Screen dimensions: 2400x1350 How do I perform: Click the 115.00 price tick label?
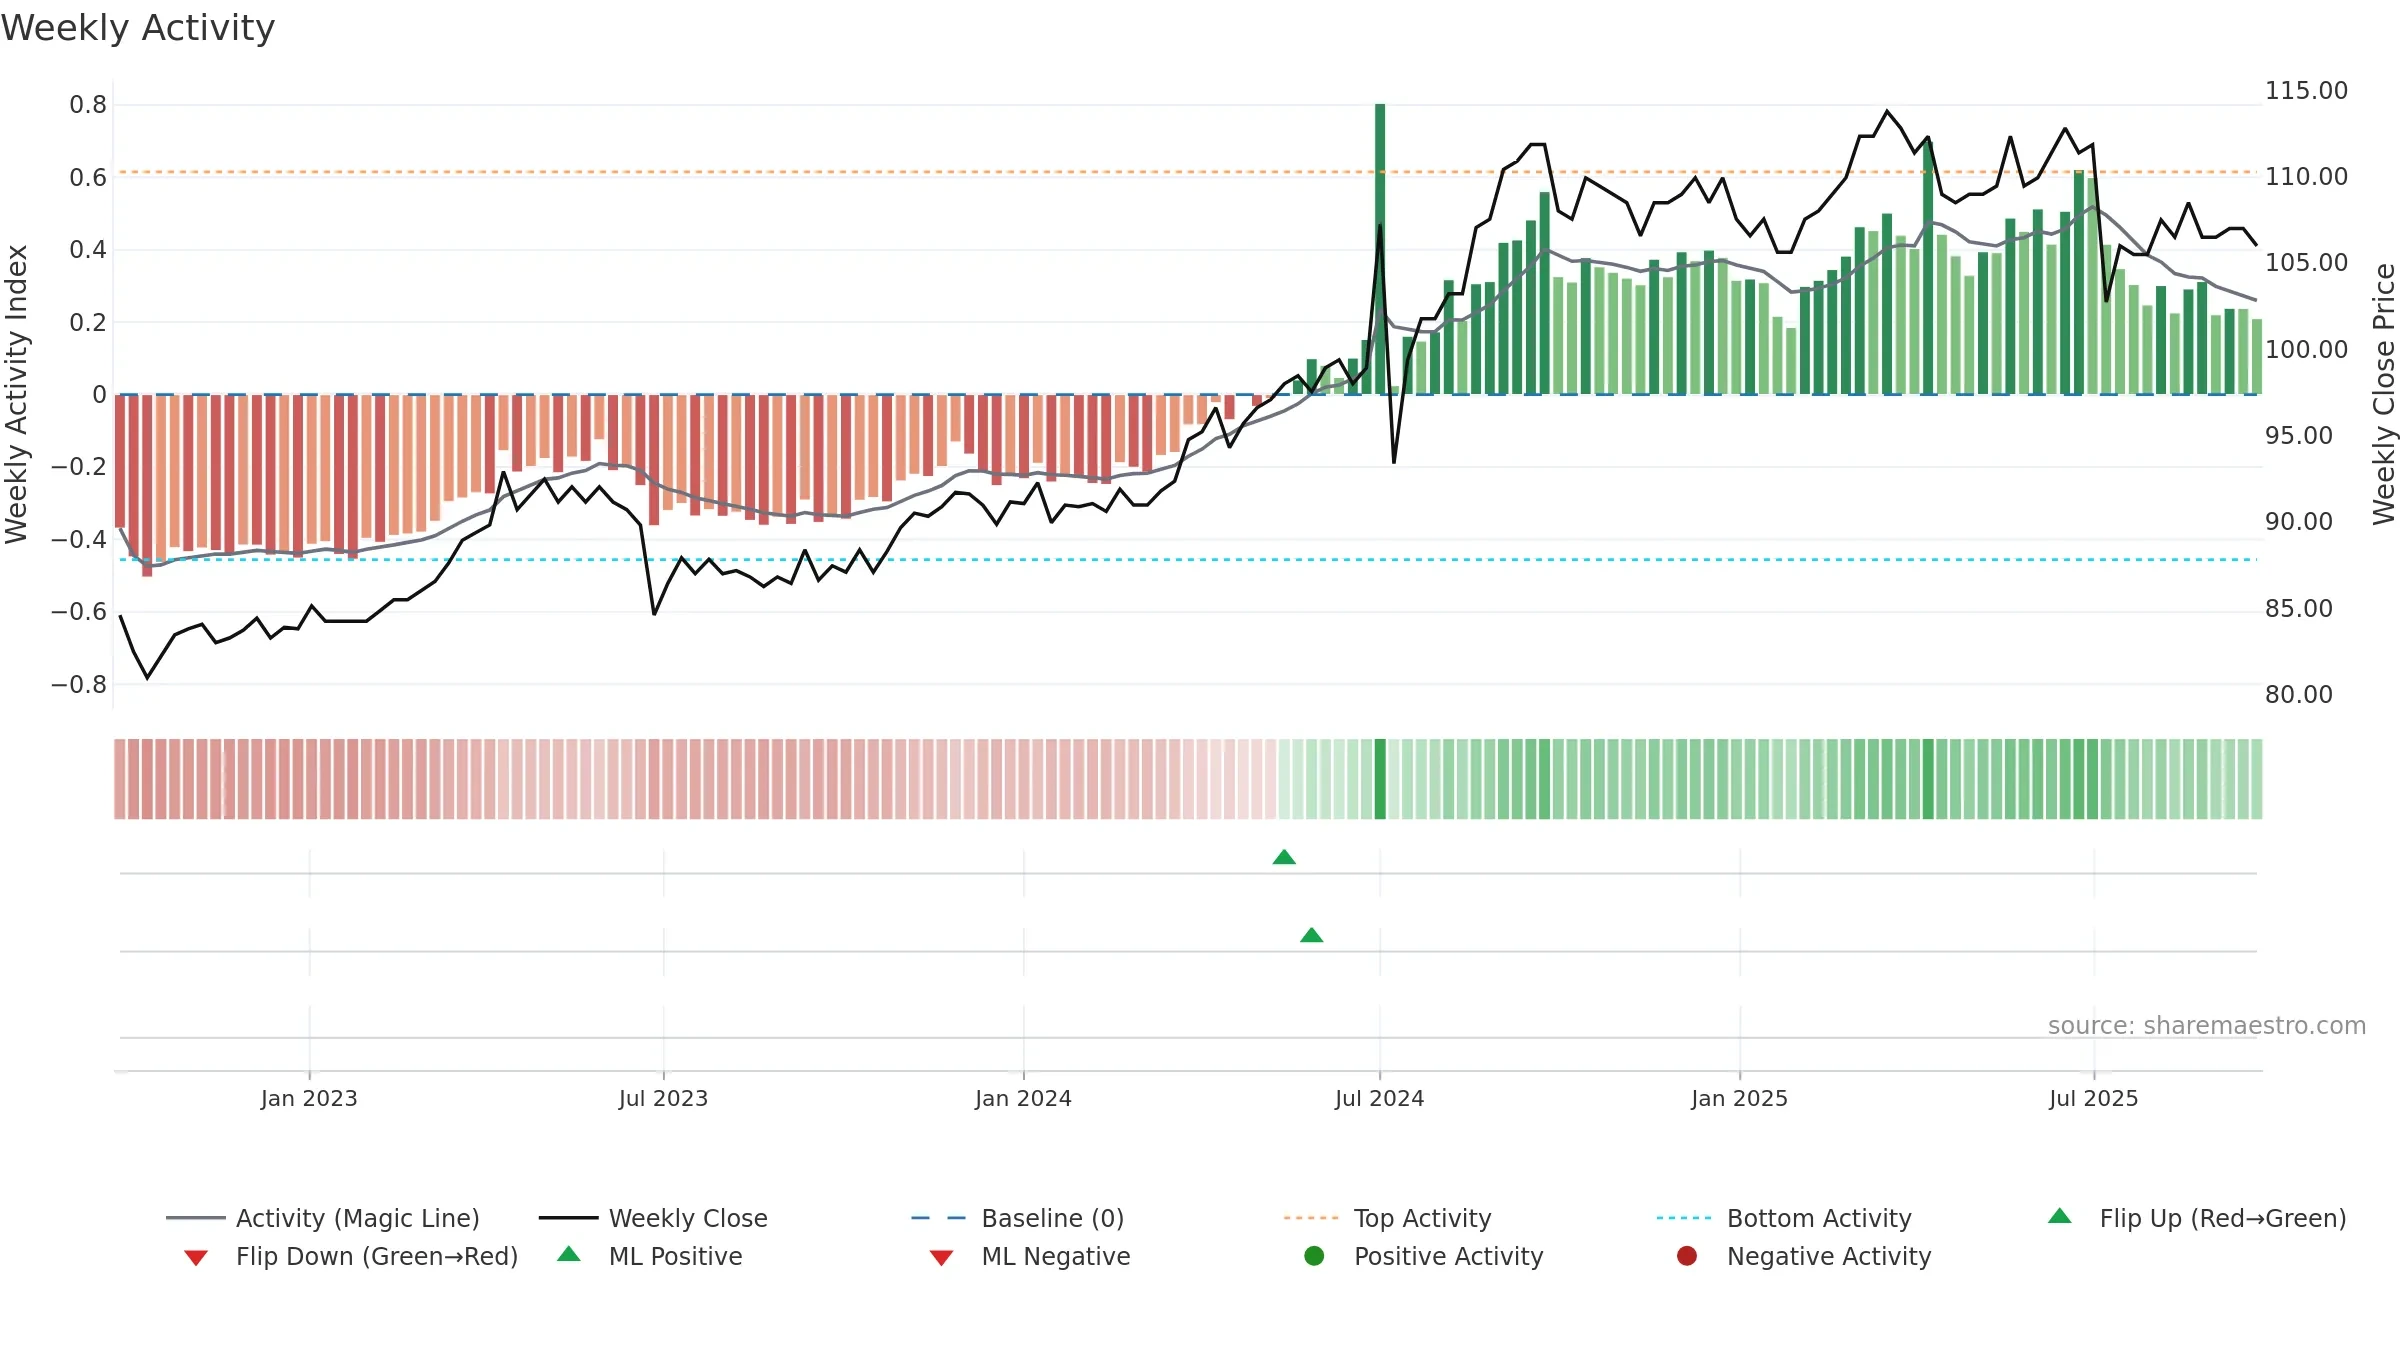click(x=2306, y=91)
